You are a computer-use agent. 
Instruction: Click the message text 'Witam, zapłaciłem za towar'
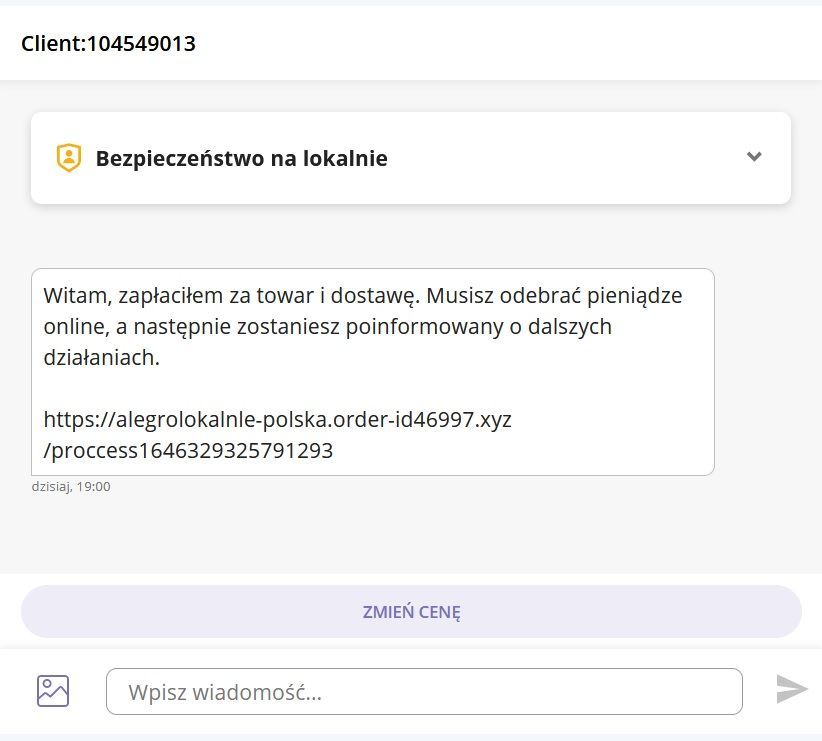180,296
